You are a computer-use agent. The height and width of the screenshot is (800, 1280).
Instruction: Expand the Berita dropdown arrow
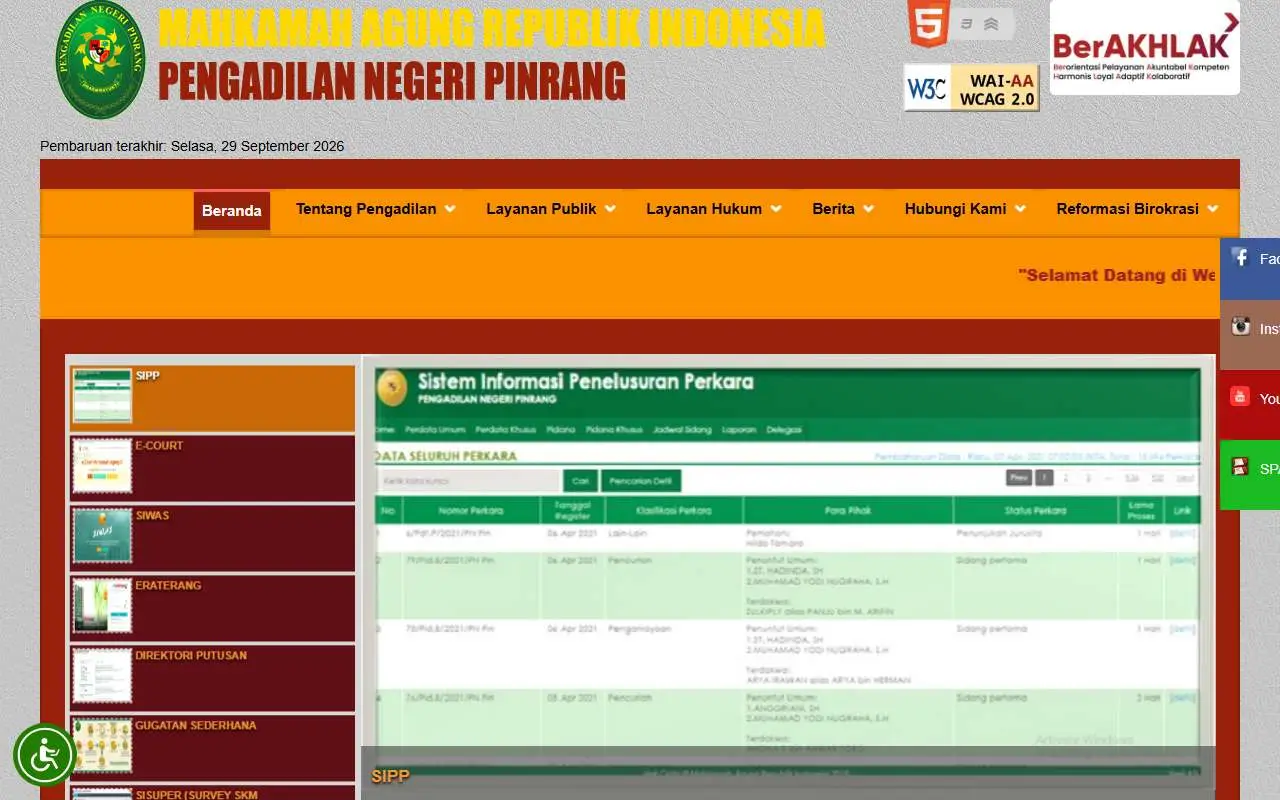(868, 209)
